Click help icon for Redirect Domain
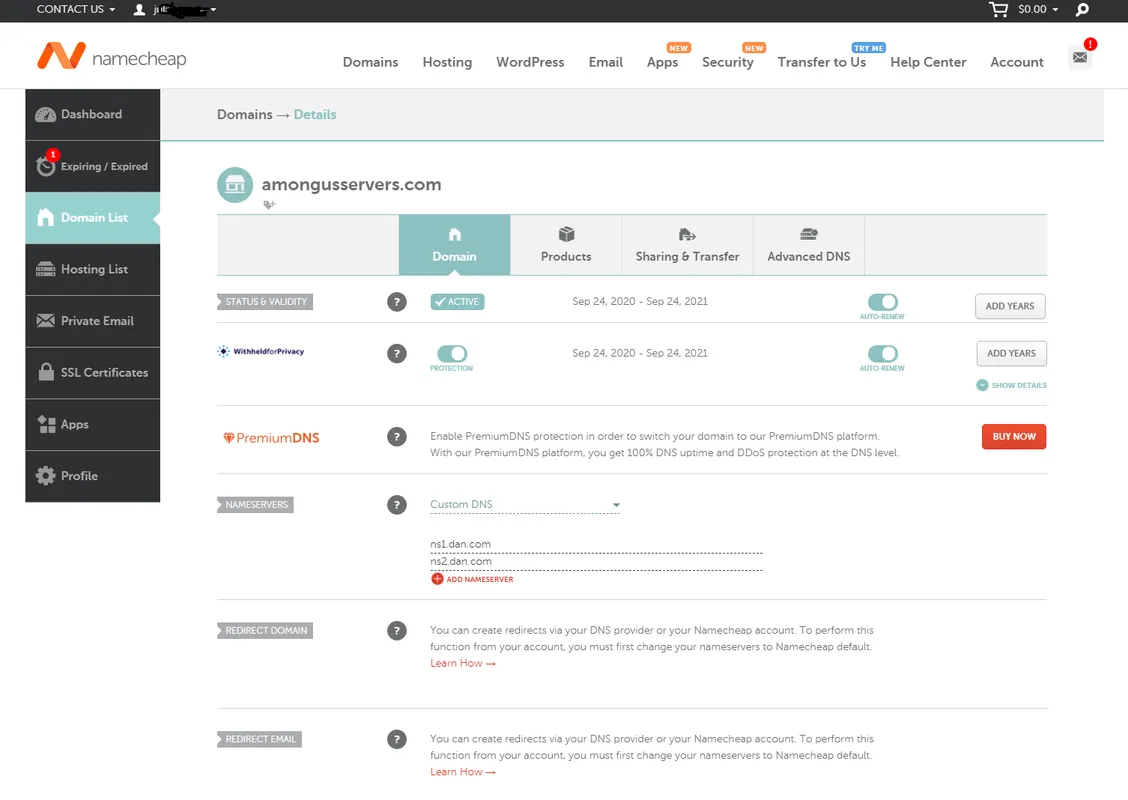Screen dimensions: 1128x800 pos(396,631)
